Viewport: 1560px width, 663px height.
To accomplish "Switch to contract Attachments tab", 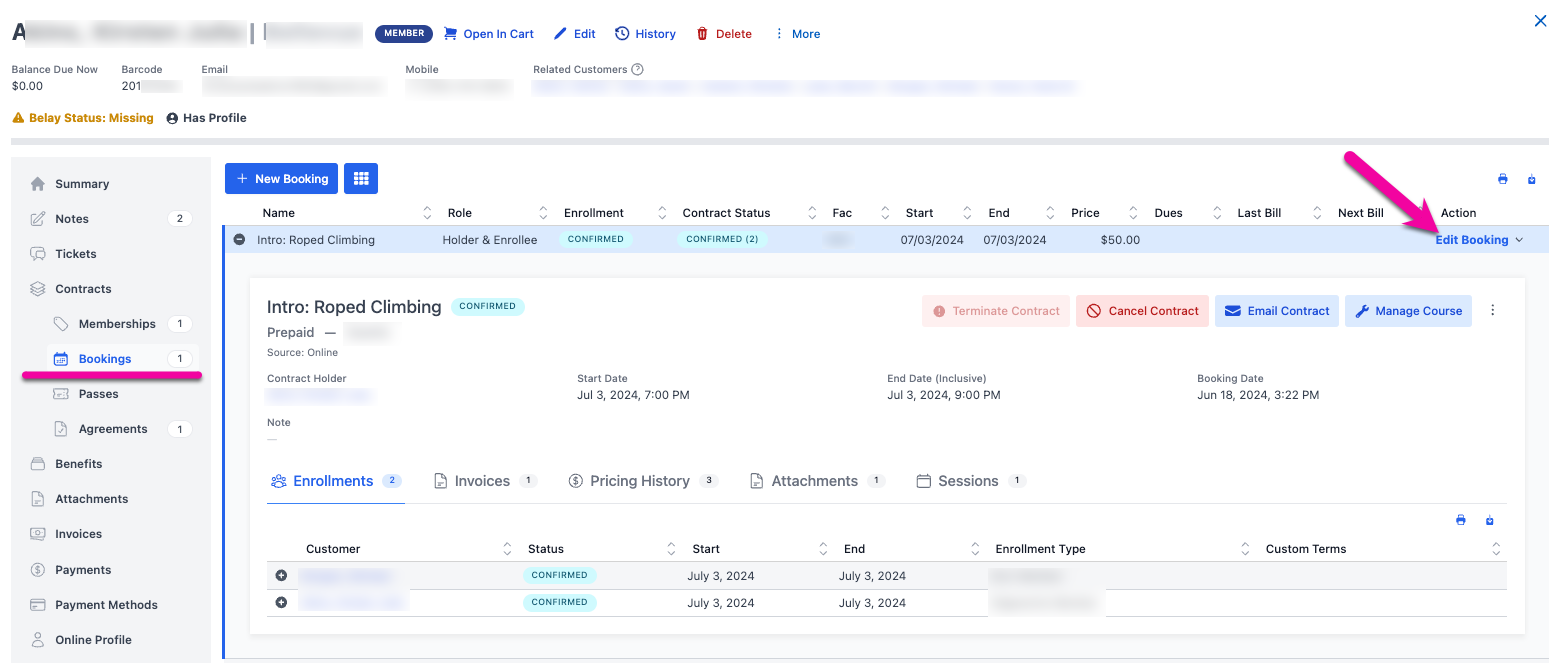I will (x=817, y=481).
